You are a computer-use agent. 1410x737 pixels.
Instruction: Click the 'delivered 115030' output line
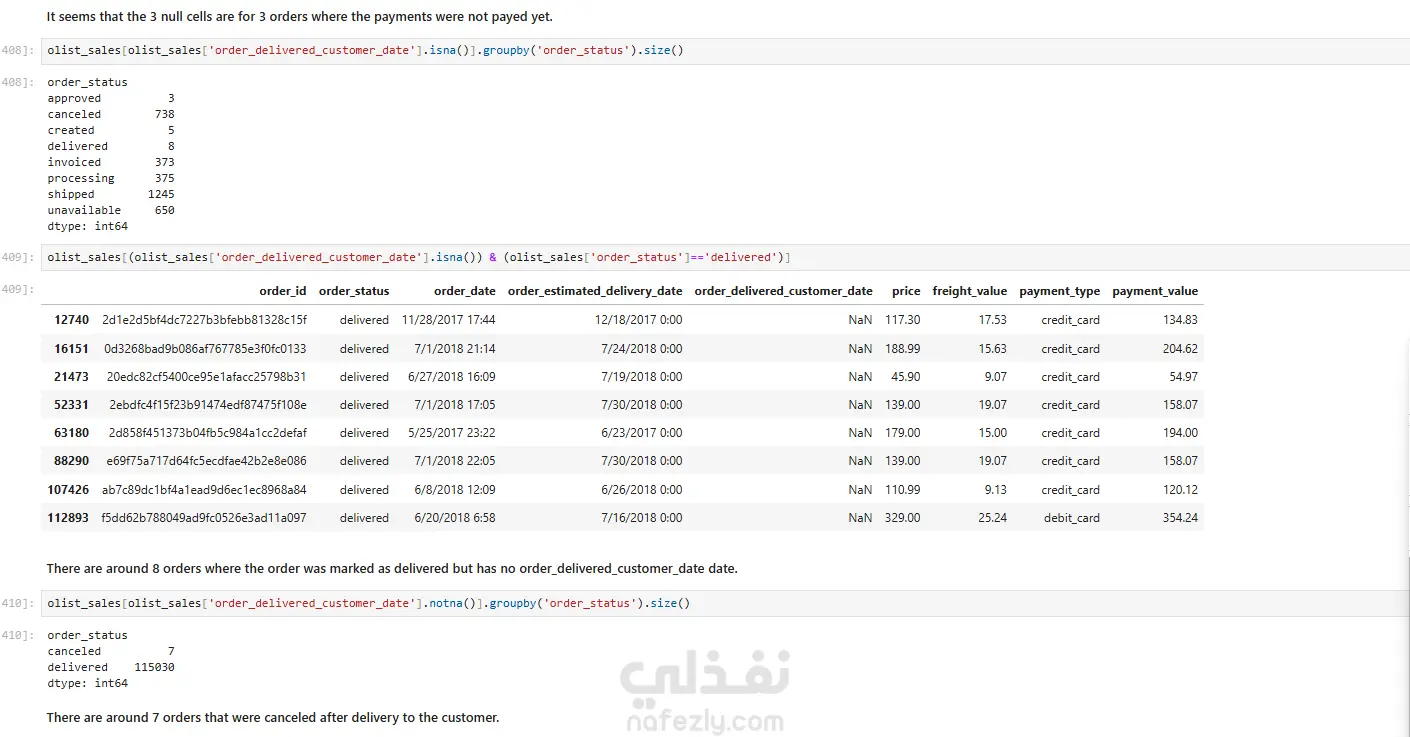111,667
